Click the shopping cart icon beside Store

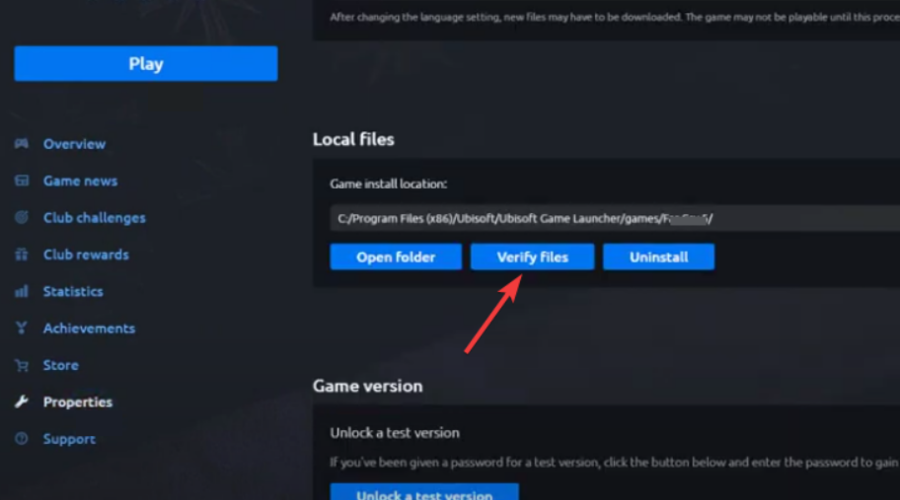tap(21, 365)
